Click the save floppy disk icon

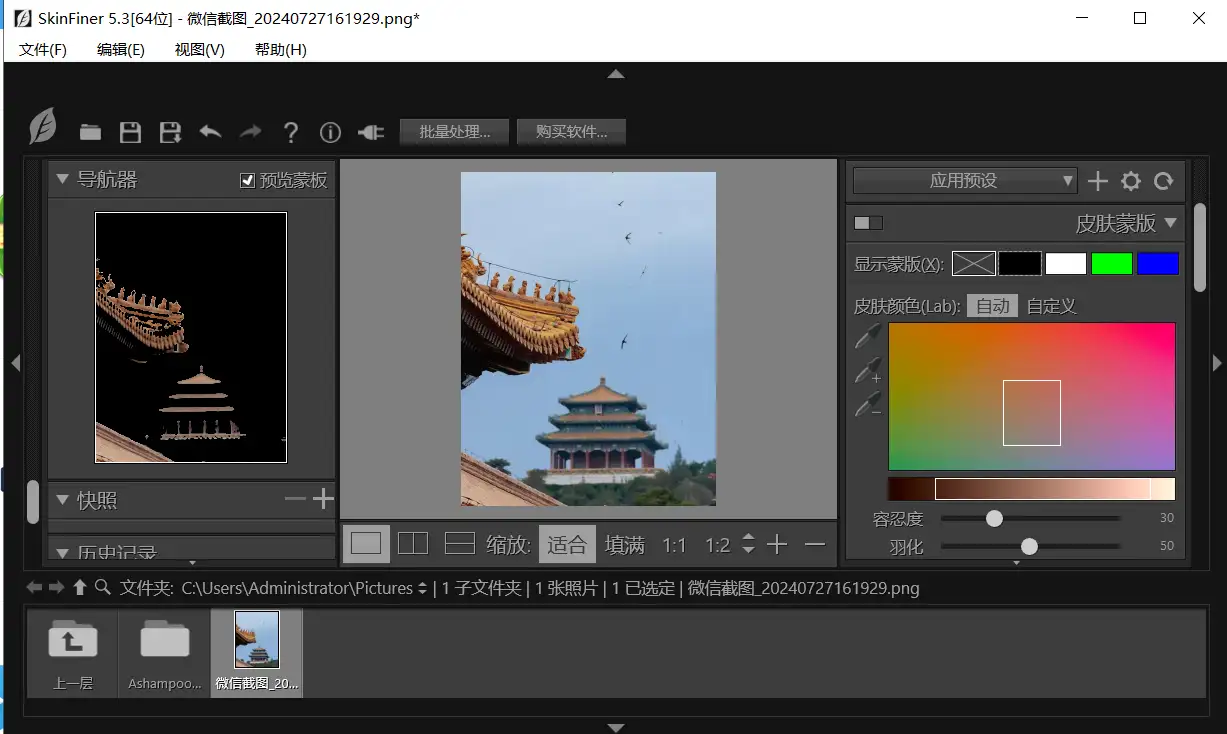pyautogui.click(x=130, y=132)
